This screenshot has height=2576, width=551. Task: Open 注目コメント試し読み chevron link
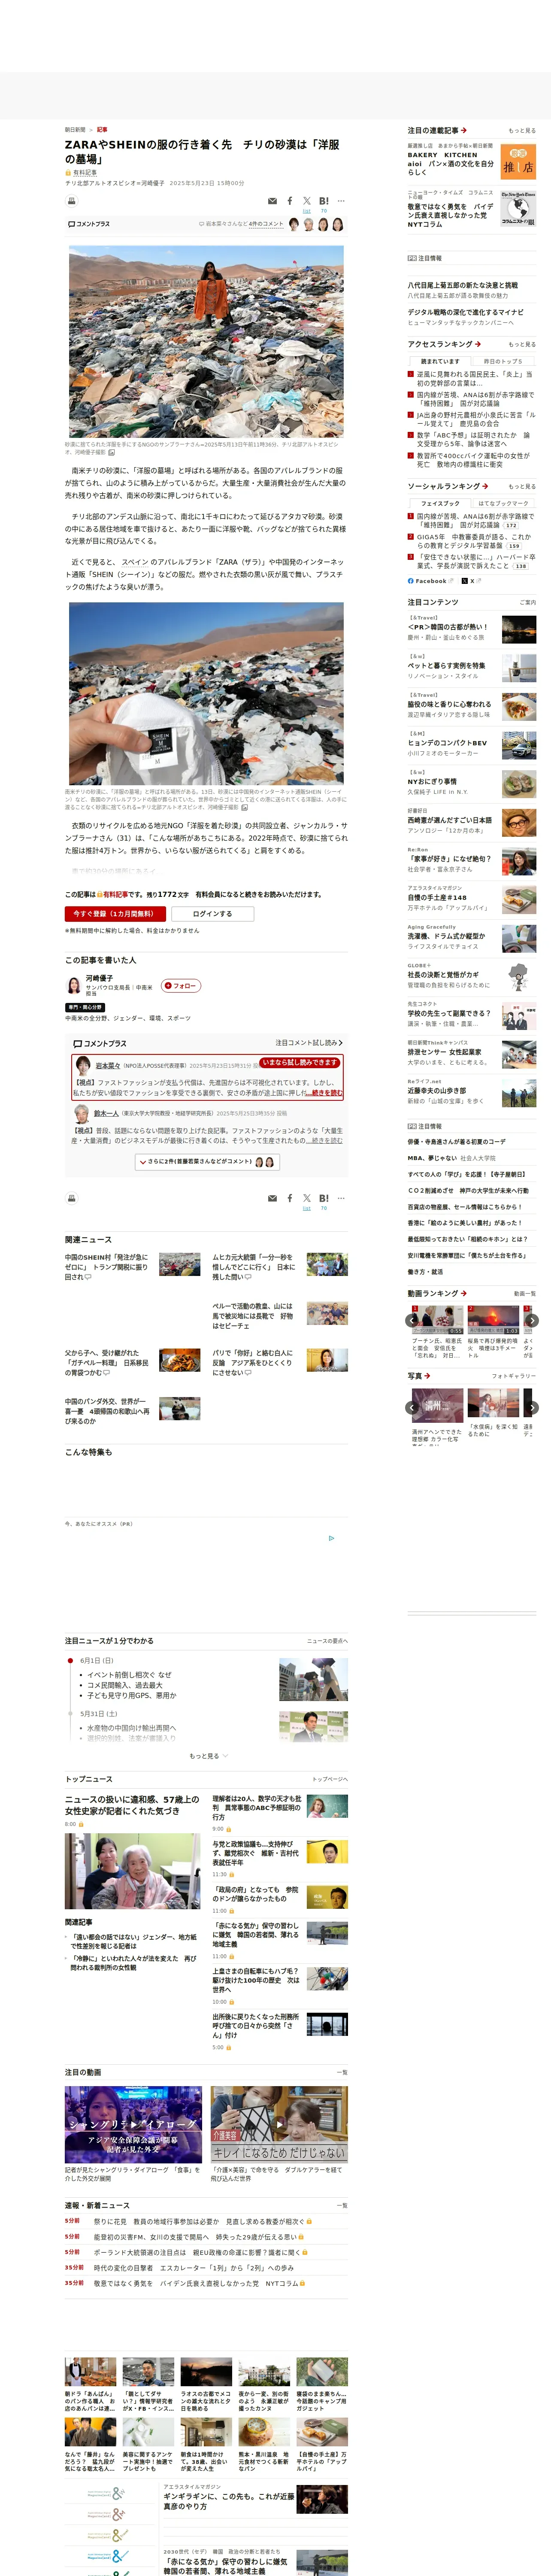309,1043
